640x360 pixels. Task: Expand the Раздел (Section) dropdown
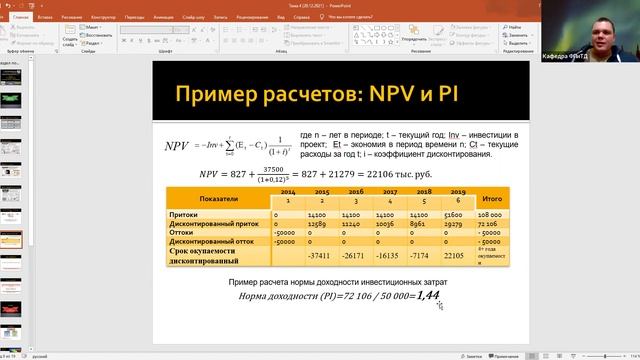click(92, 43)
